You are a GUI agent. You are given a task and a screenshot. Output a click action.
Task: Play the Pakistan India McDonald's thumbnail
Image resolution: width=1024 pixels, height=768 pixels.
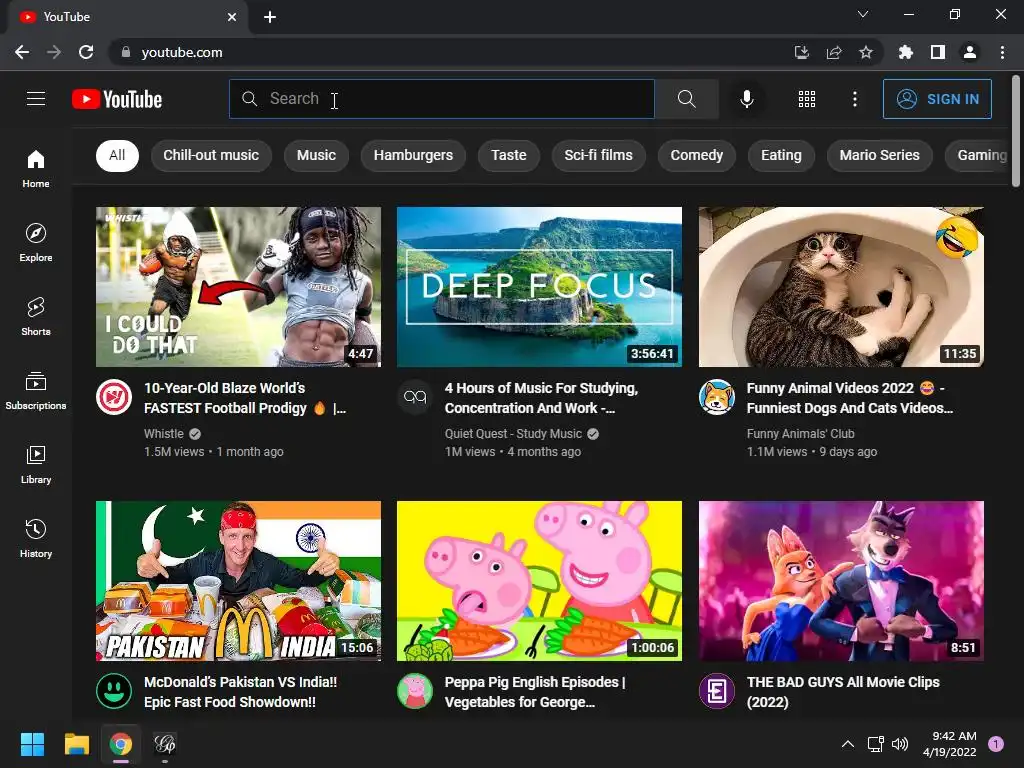(238, 581)
